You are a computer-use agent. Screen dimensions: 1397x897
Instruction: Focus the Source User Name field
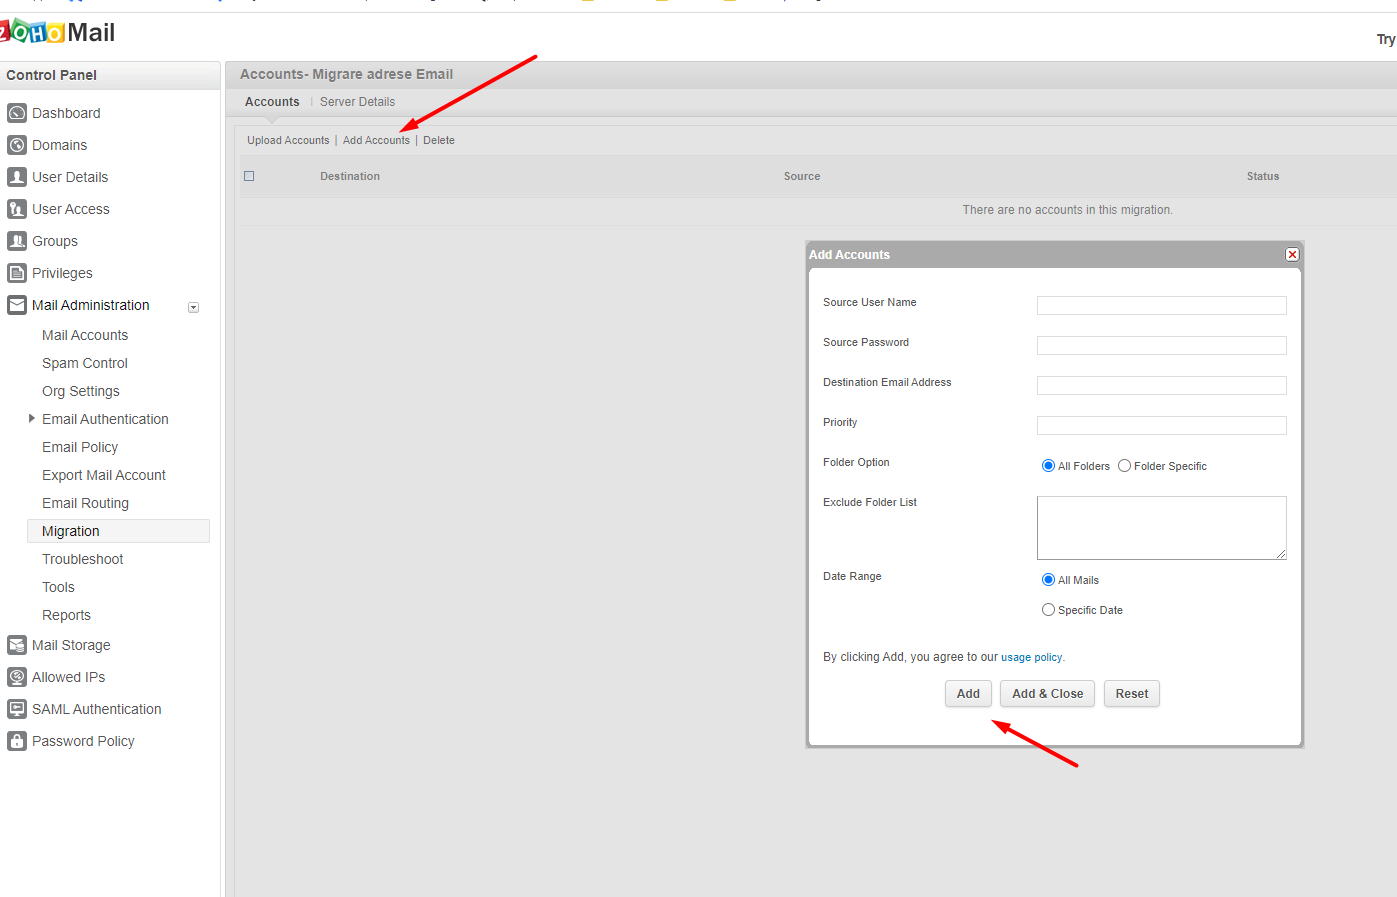coord(1161,306)
